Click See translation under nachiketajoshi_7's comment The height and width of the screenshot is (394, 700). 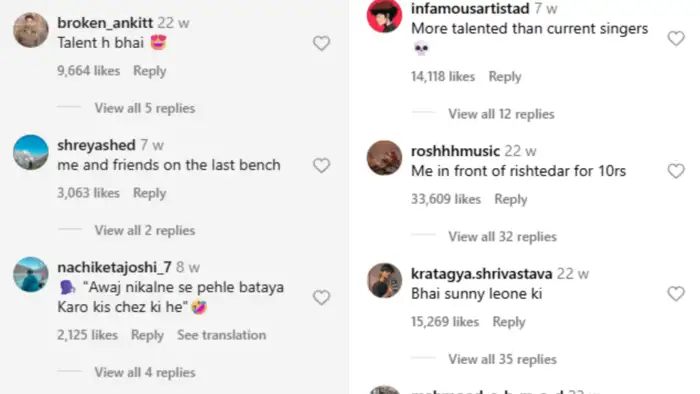coord(221,335)
